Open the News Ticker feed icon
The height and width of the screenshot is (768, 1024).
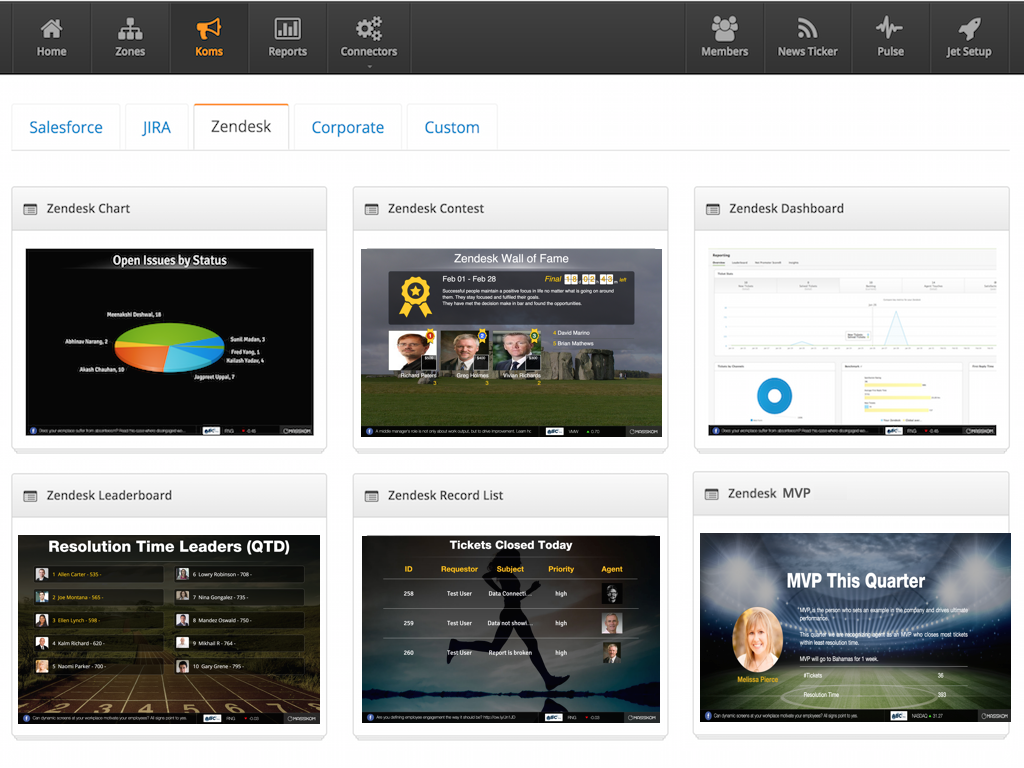[x=807, y=29]
